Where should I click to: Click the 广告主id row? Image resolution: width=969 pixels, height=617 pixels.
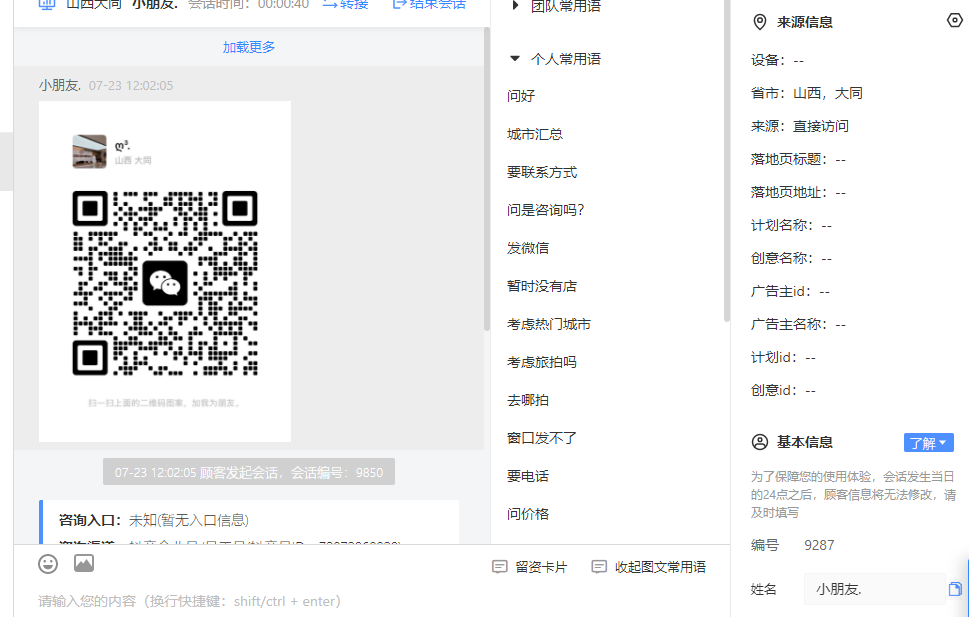790,292
